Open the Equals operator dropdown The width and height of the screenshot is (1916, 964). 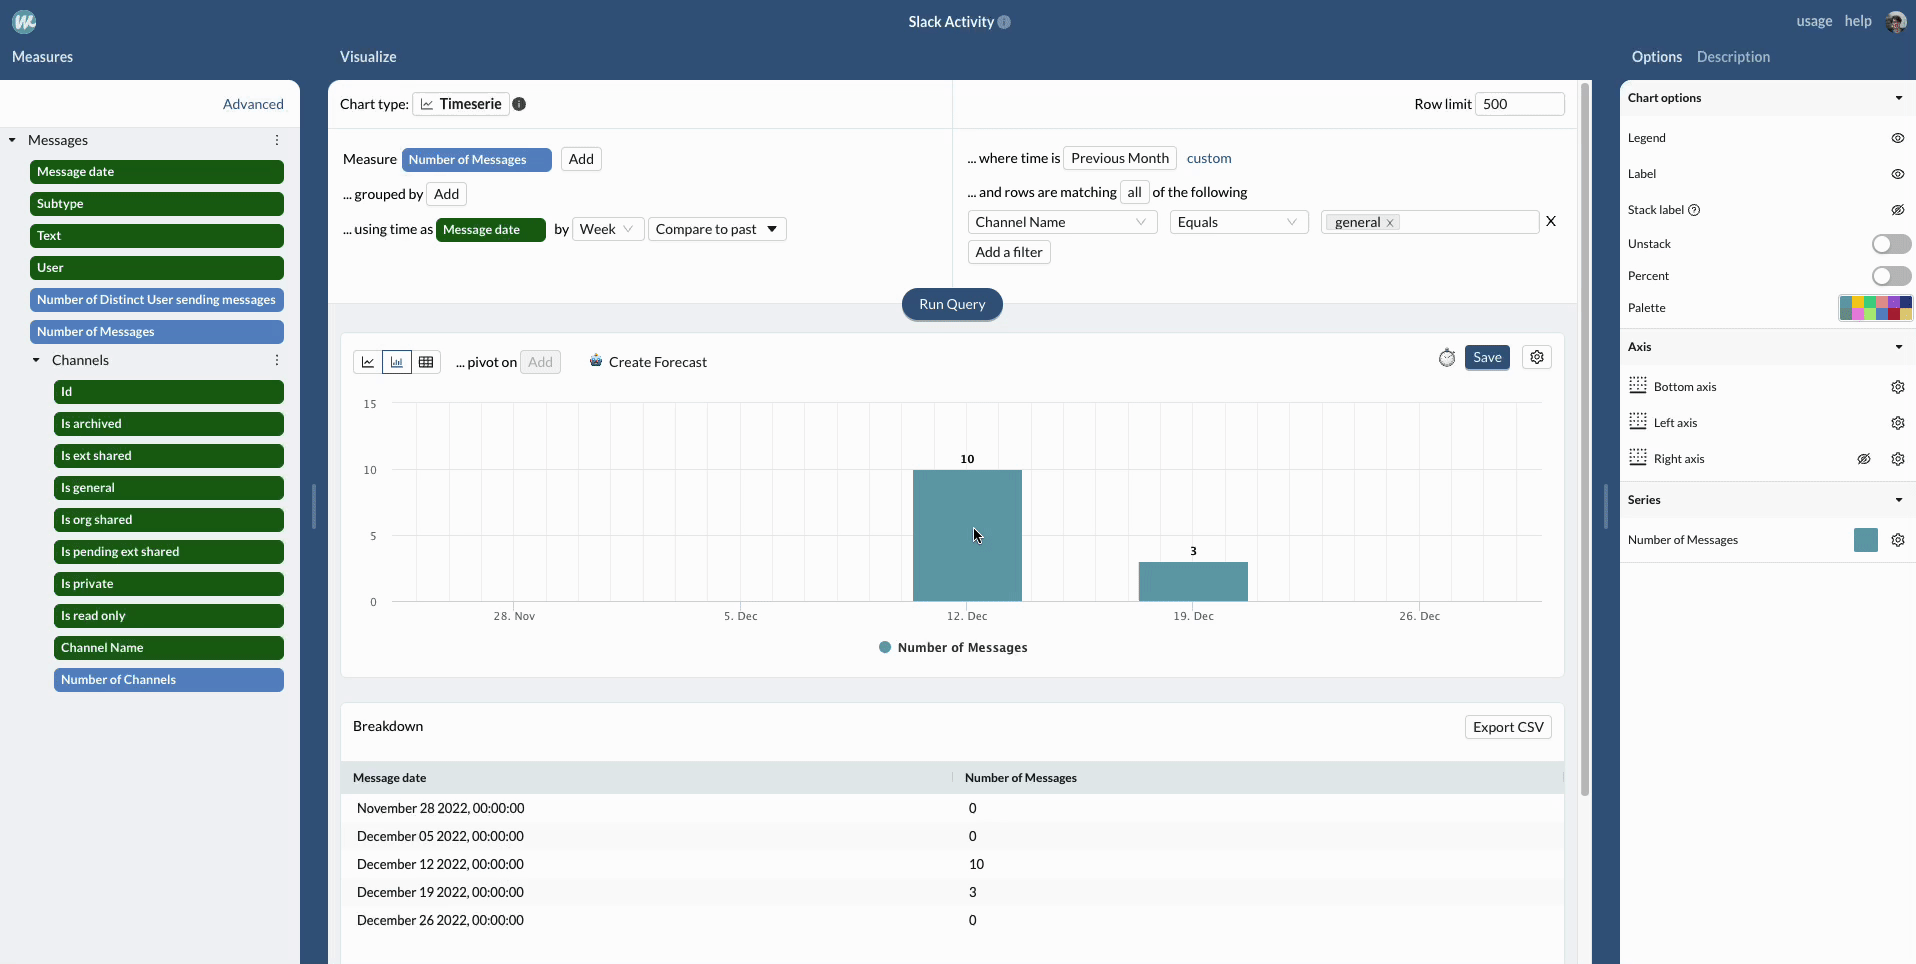(1239, 222)
